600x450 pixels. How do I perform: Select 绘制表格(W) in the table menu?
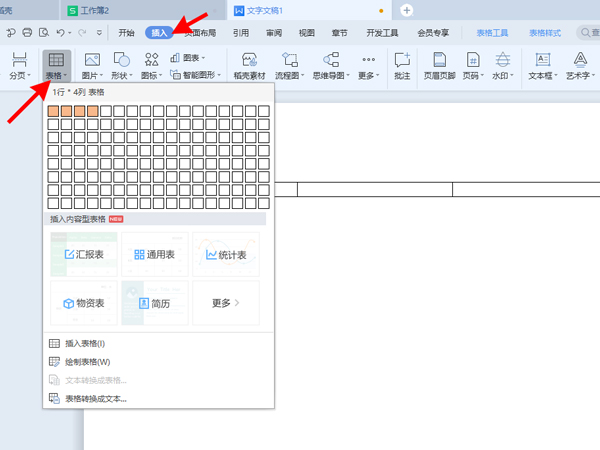pyautogui.click(x=87, y=362)
